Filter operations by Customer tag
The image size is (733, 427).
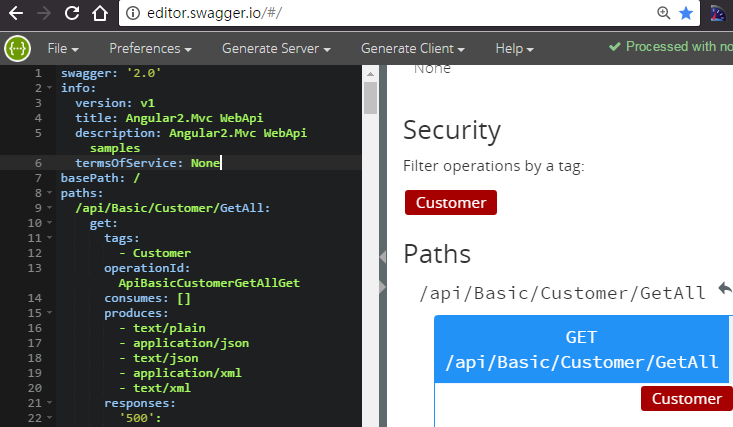point(451,203)
